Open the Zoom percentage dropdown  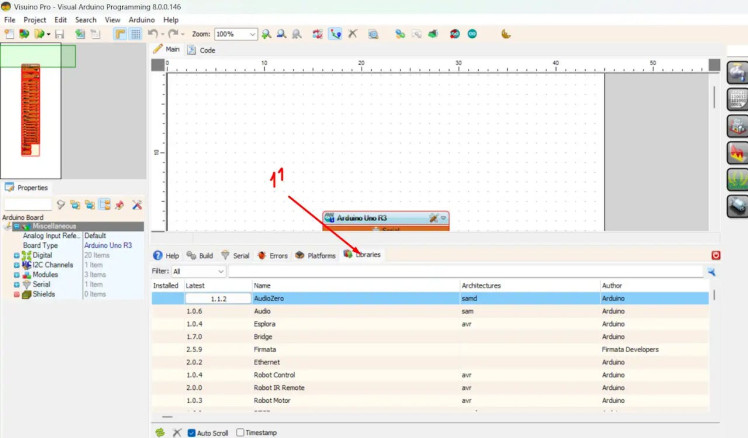pyautogui.click(x=251, y=34)
